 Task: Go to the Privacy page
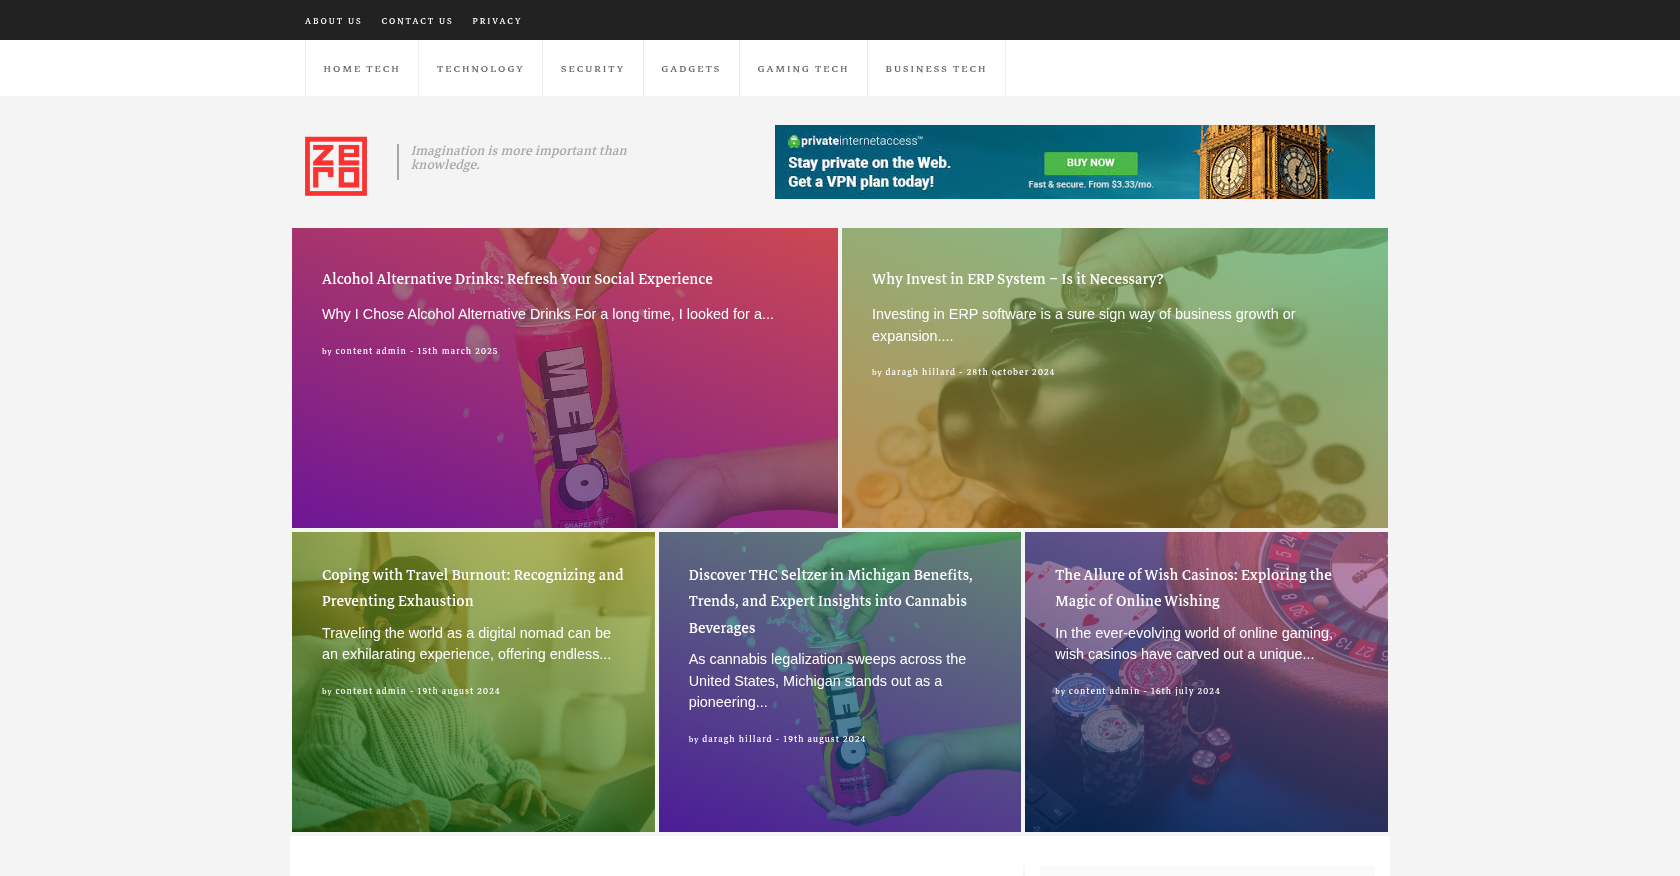pos(497,21)
